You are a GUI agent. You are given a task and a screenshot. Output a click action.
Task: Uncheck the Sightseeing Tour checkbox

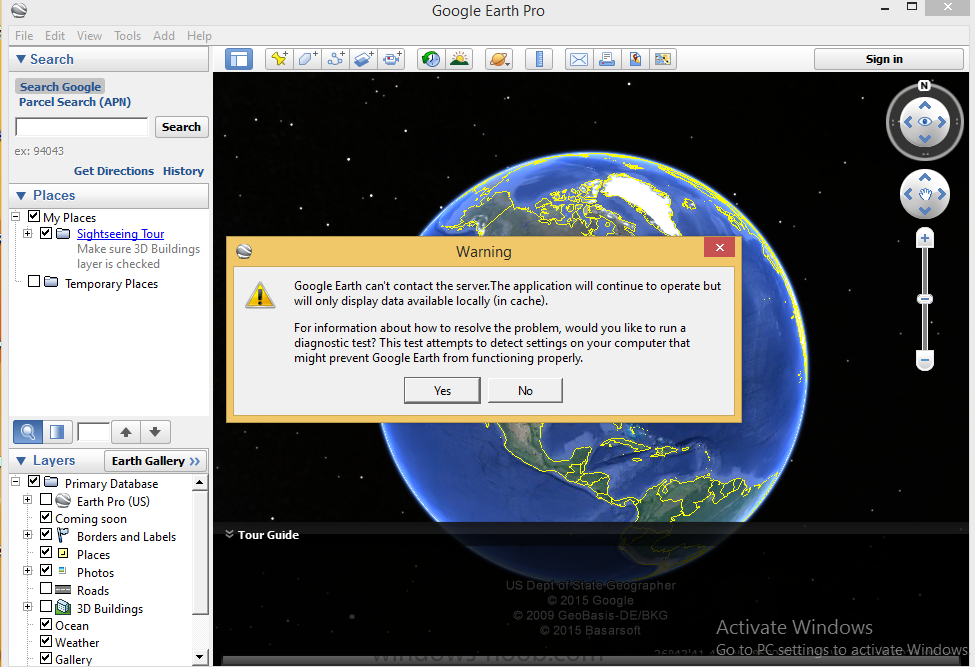click(x=46, y=233)
